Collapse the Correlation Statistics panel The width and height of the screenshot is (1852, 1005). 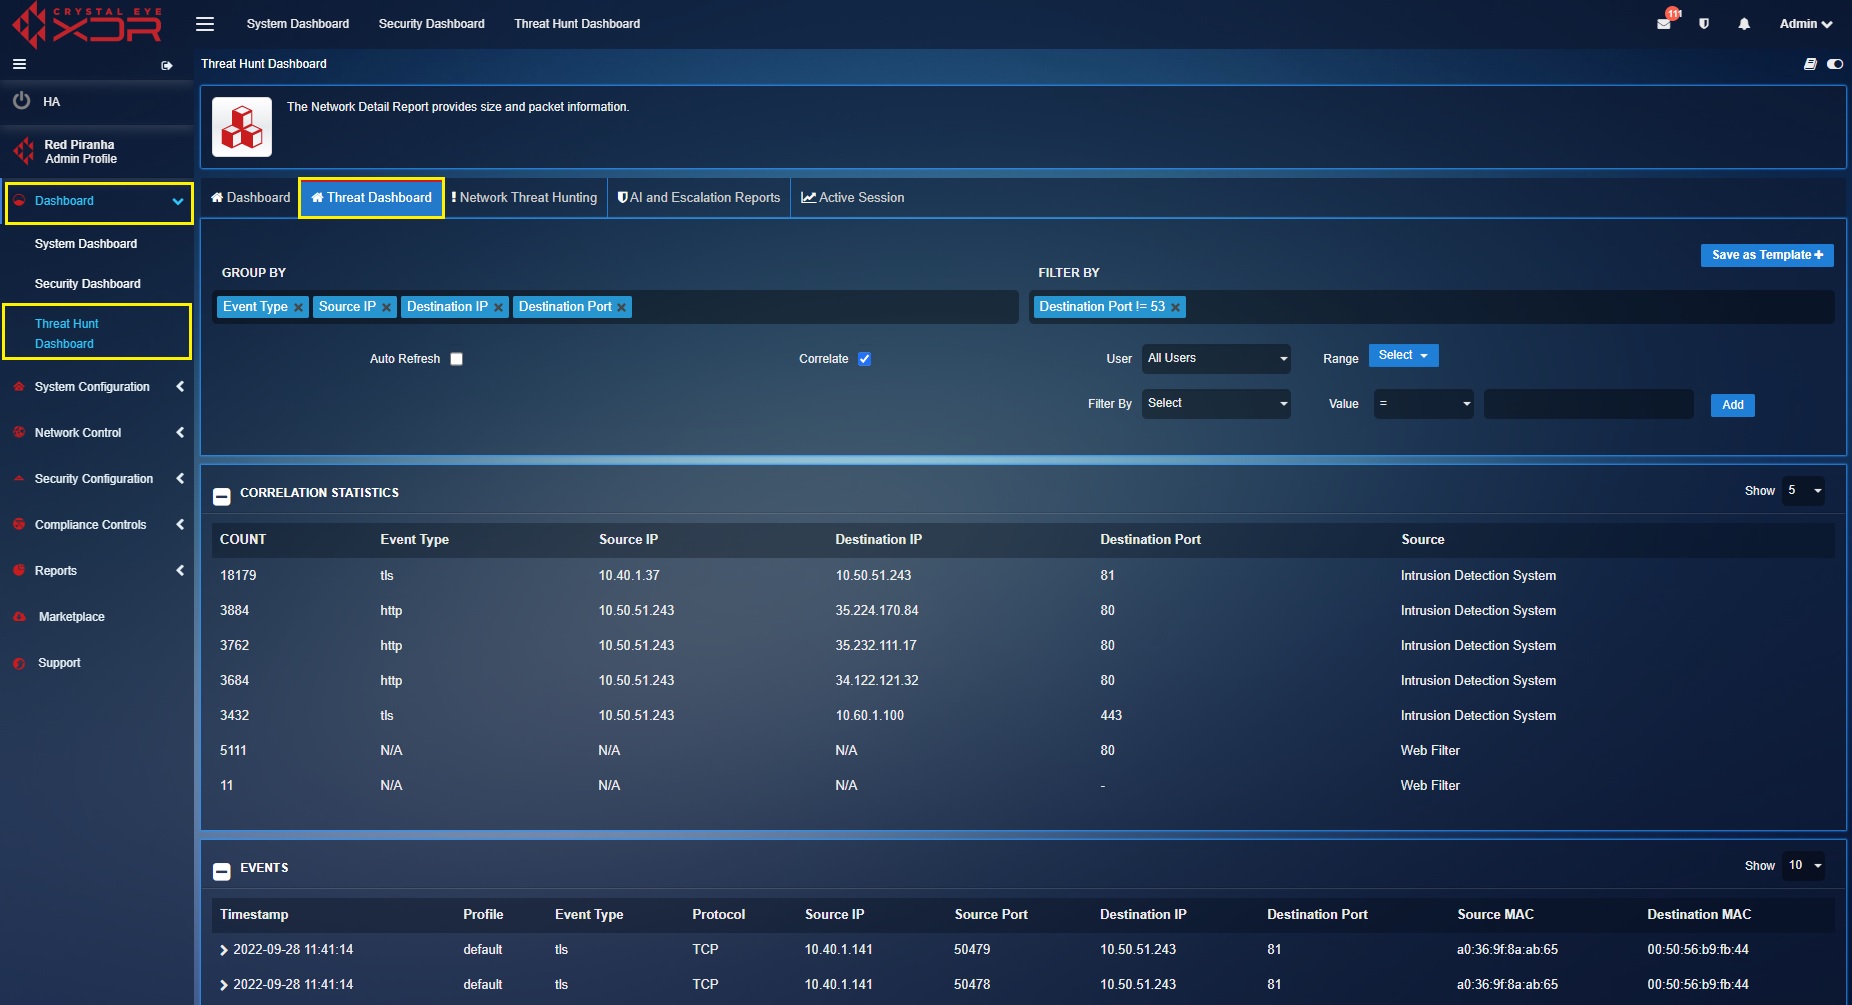click(x=222, y=496)
